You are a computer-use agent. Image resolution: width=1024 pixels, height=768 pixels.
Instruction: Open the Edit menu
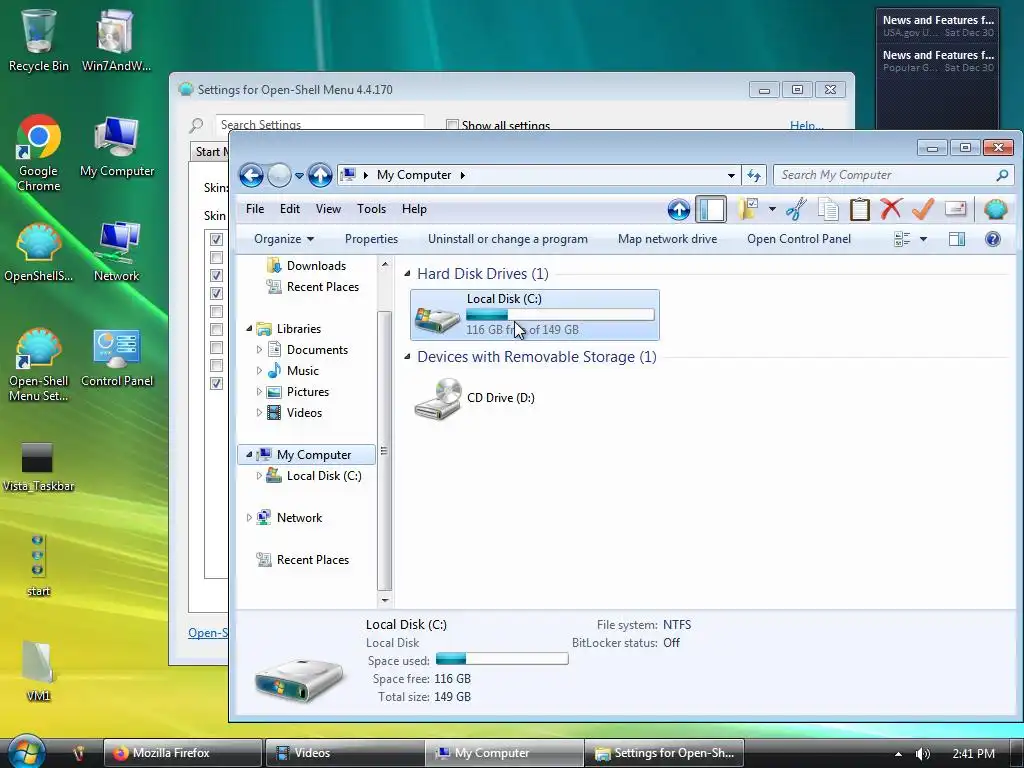(x=290, y=209)
